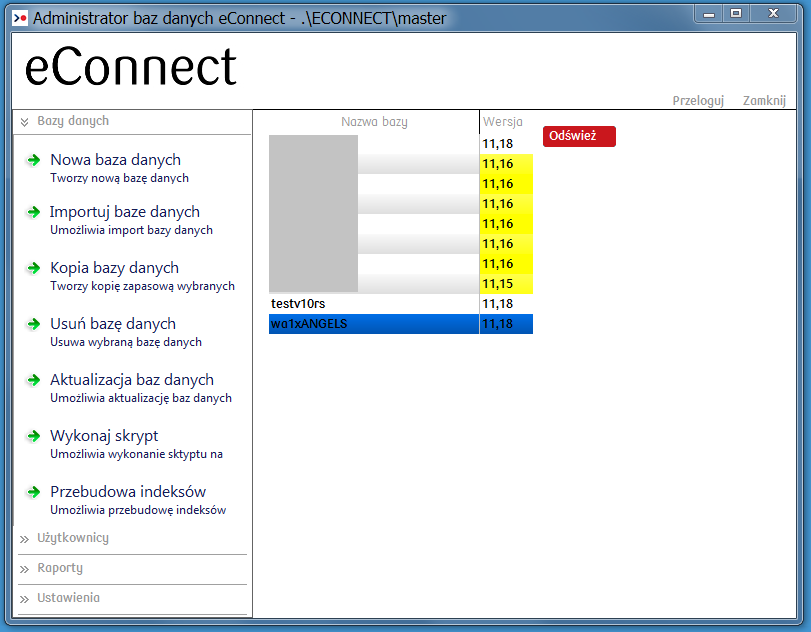Open the Raporty panel
Viewport: 811px width, 632px height.
60,568
